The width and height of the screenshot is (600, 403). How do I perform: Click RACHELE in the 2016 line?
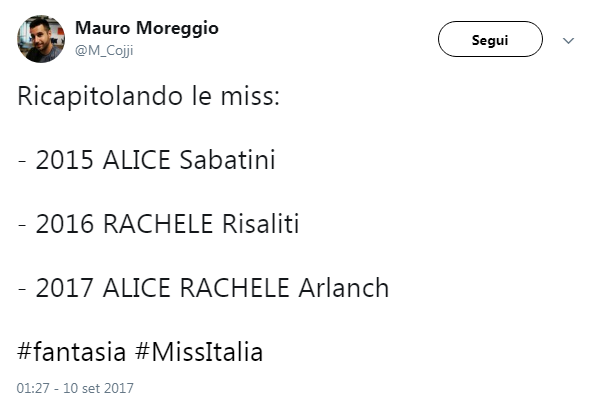click(154, 224)
